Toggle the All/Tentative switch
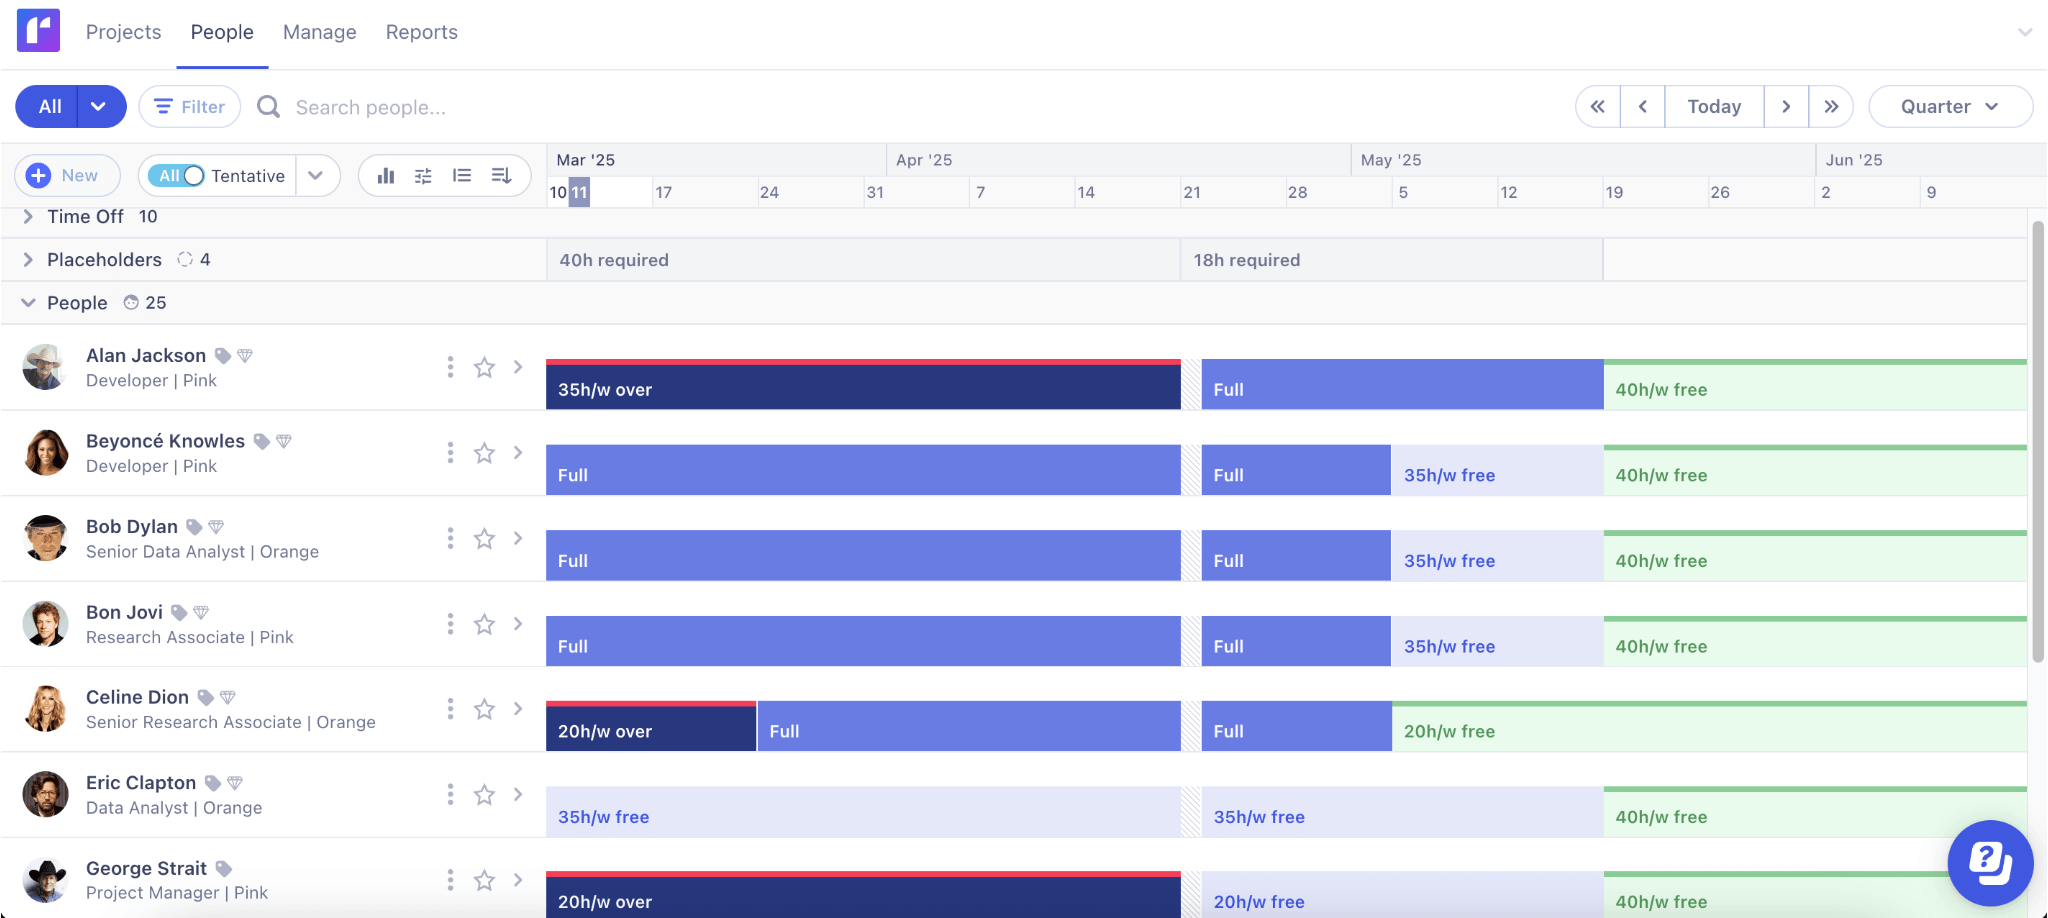The image size is (2048, 918). coord(178,176)
